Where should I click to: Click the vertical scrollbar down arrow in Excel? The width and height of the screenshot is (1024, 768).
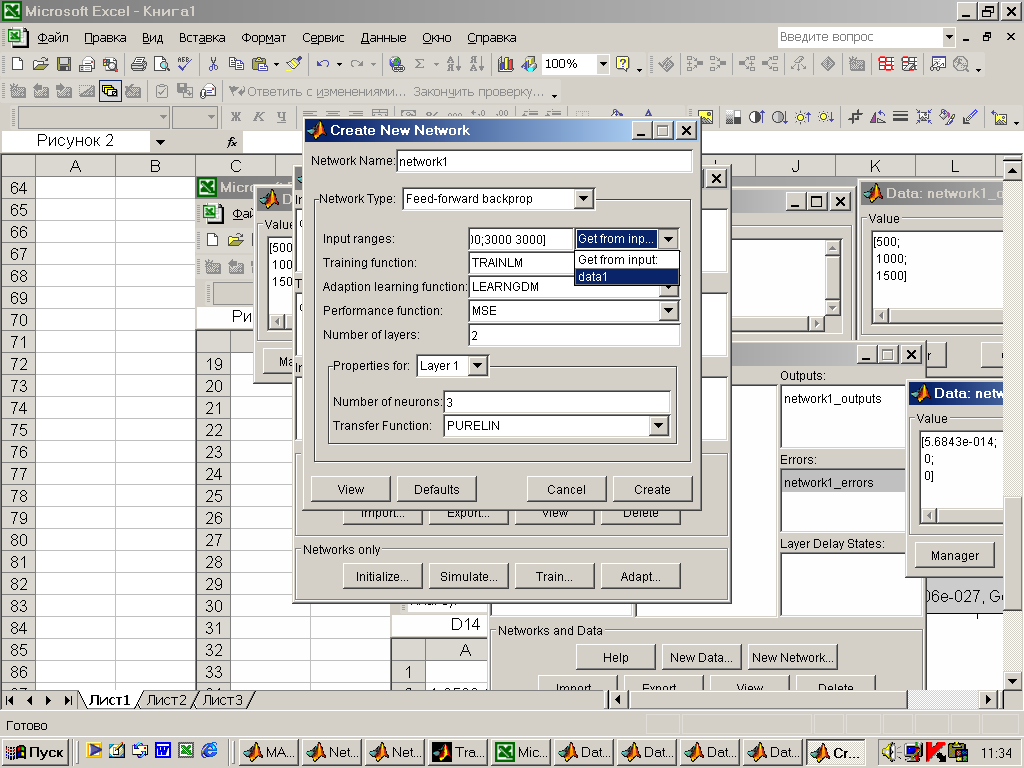tap(1012, 680)
